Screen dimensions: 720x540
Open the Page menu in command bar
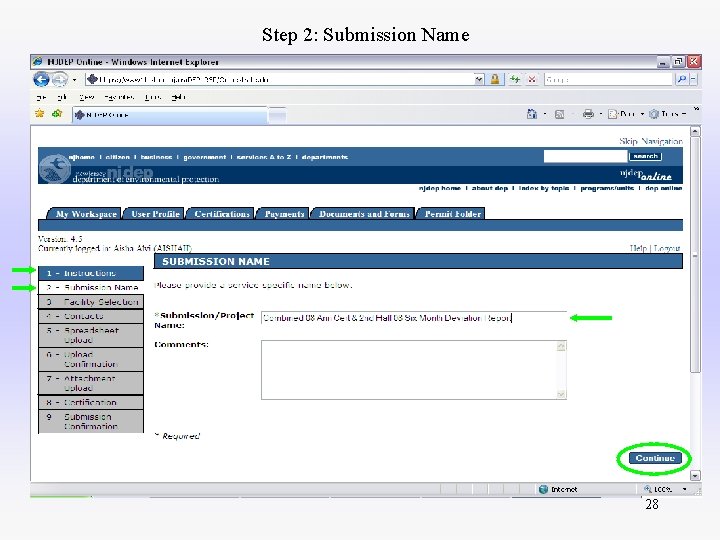pyautogui.click(x=625, y=114)
